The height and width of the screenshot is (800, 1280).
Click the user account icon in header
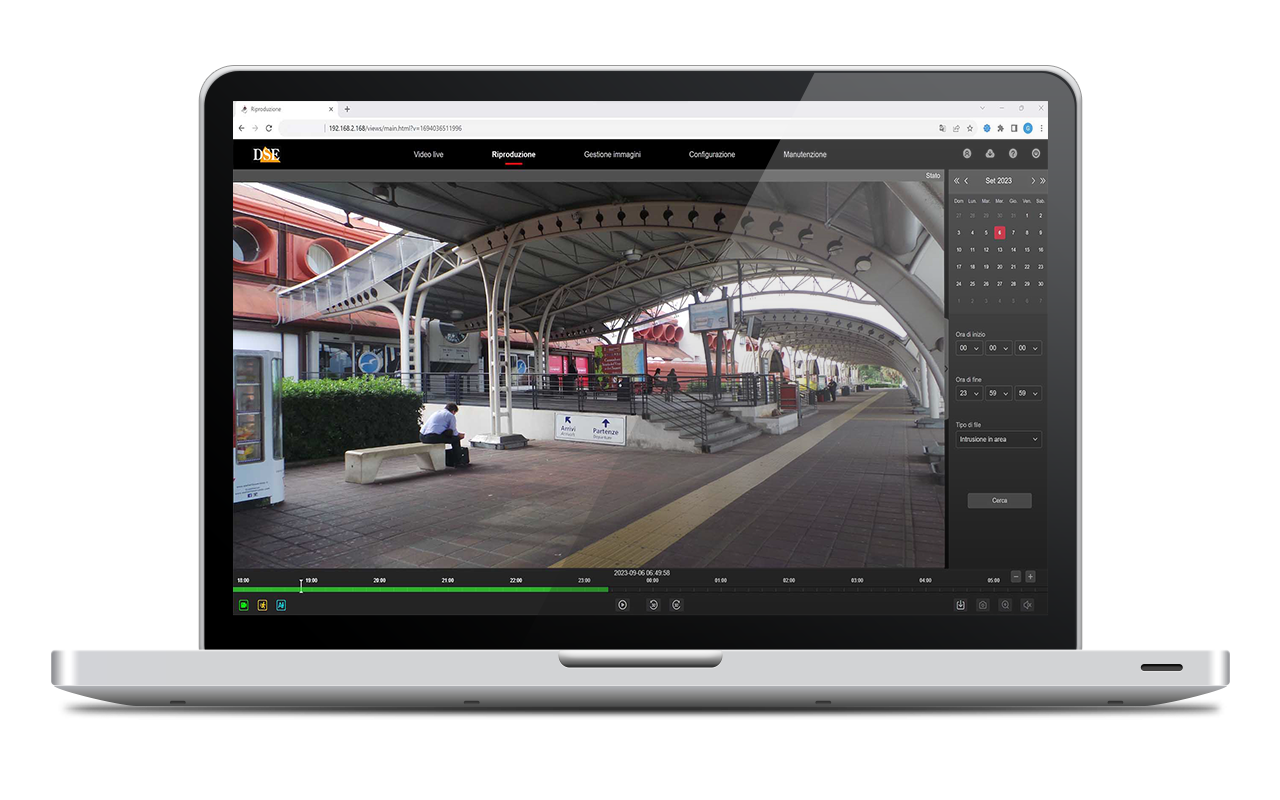coord(967,154)
